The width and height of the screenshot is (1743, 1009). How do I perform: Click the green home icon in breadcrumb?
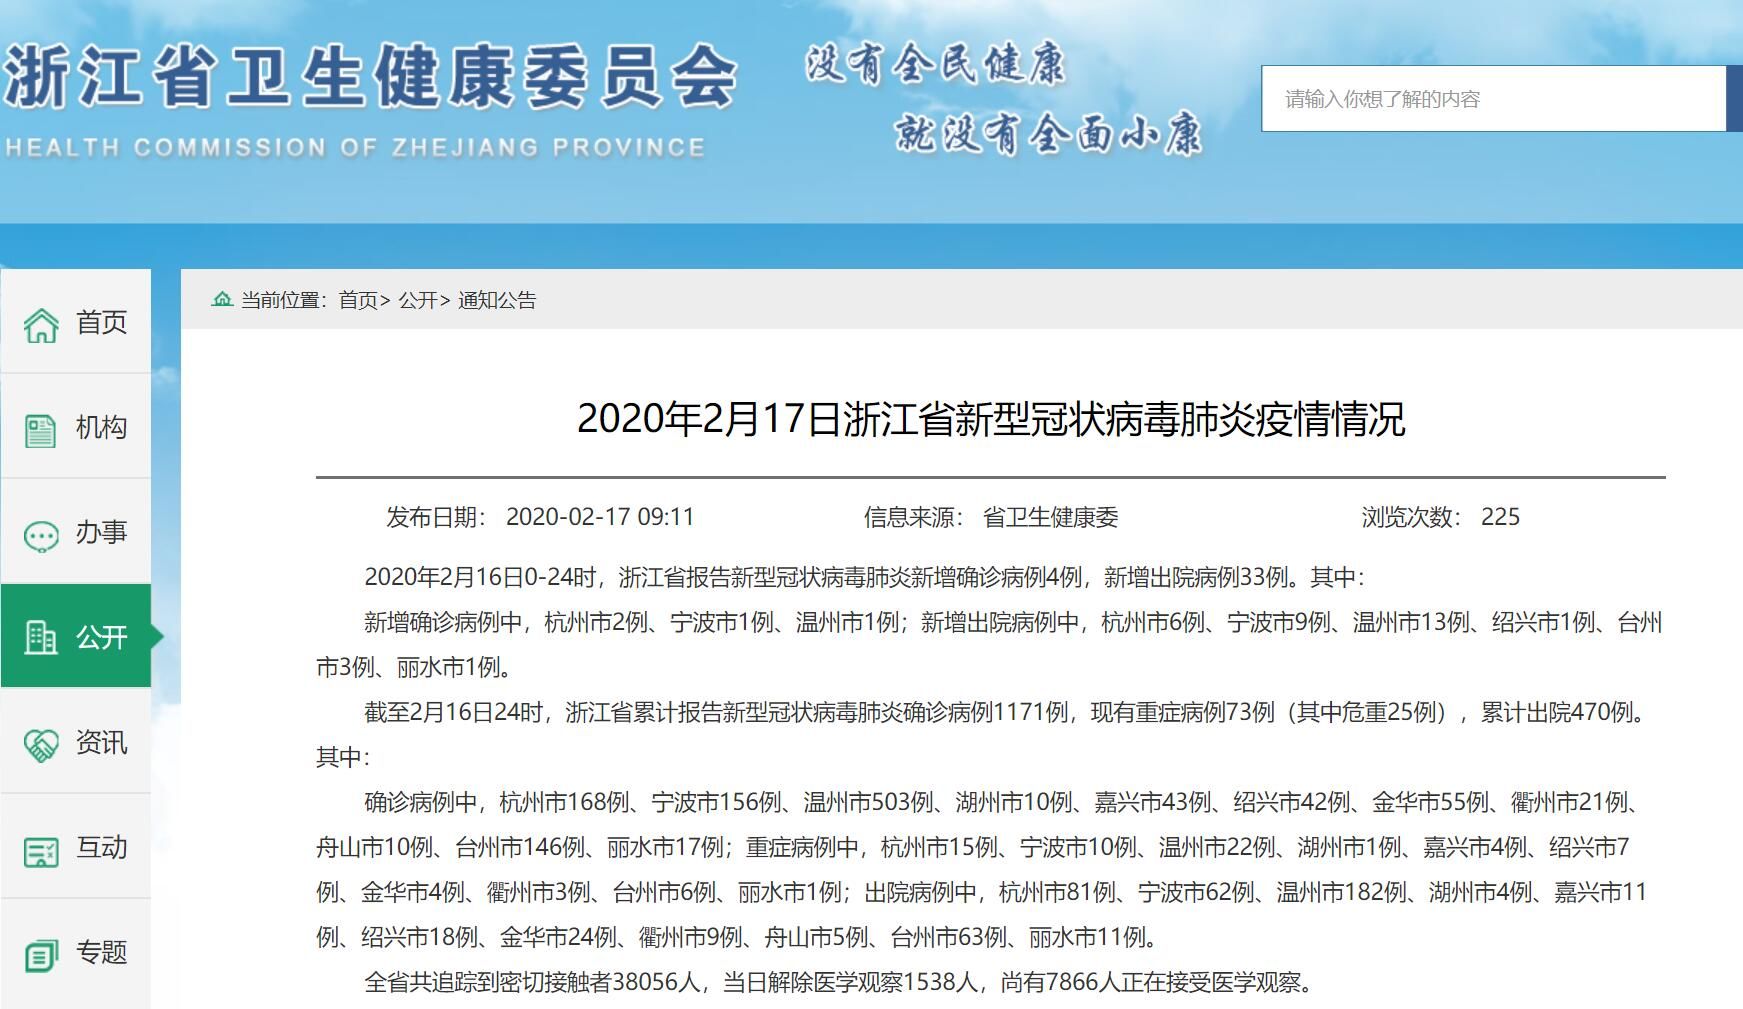point(222,299)
